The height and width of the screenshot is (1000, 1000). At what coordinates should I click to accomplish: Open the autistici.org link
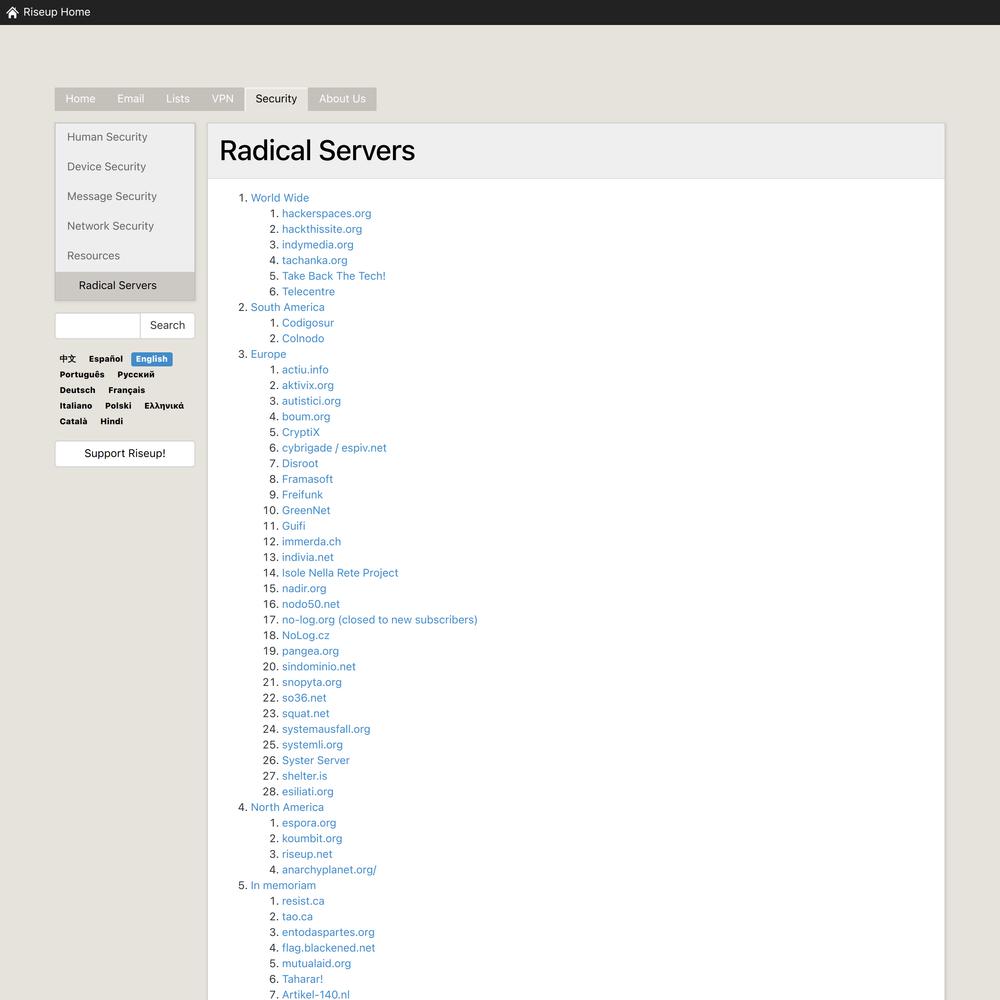point(311,401)
